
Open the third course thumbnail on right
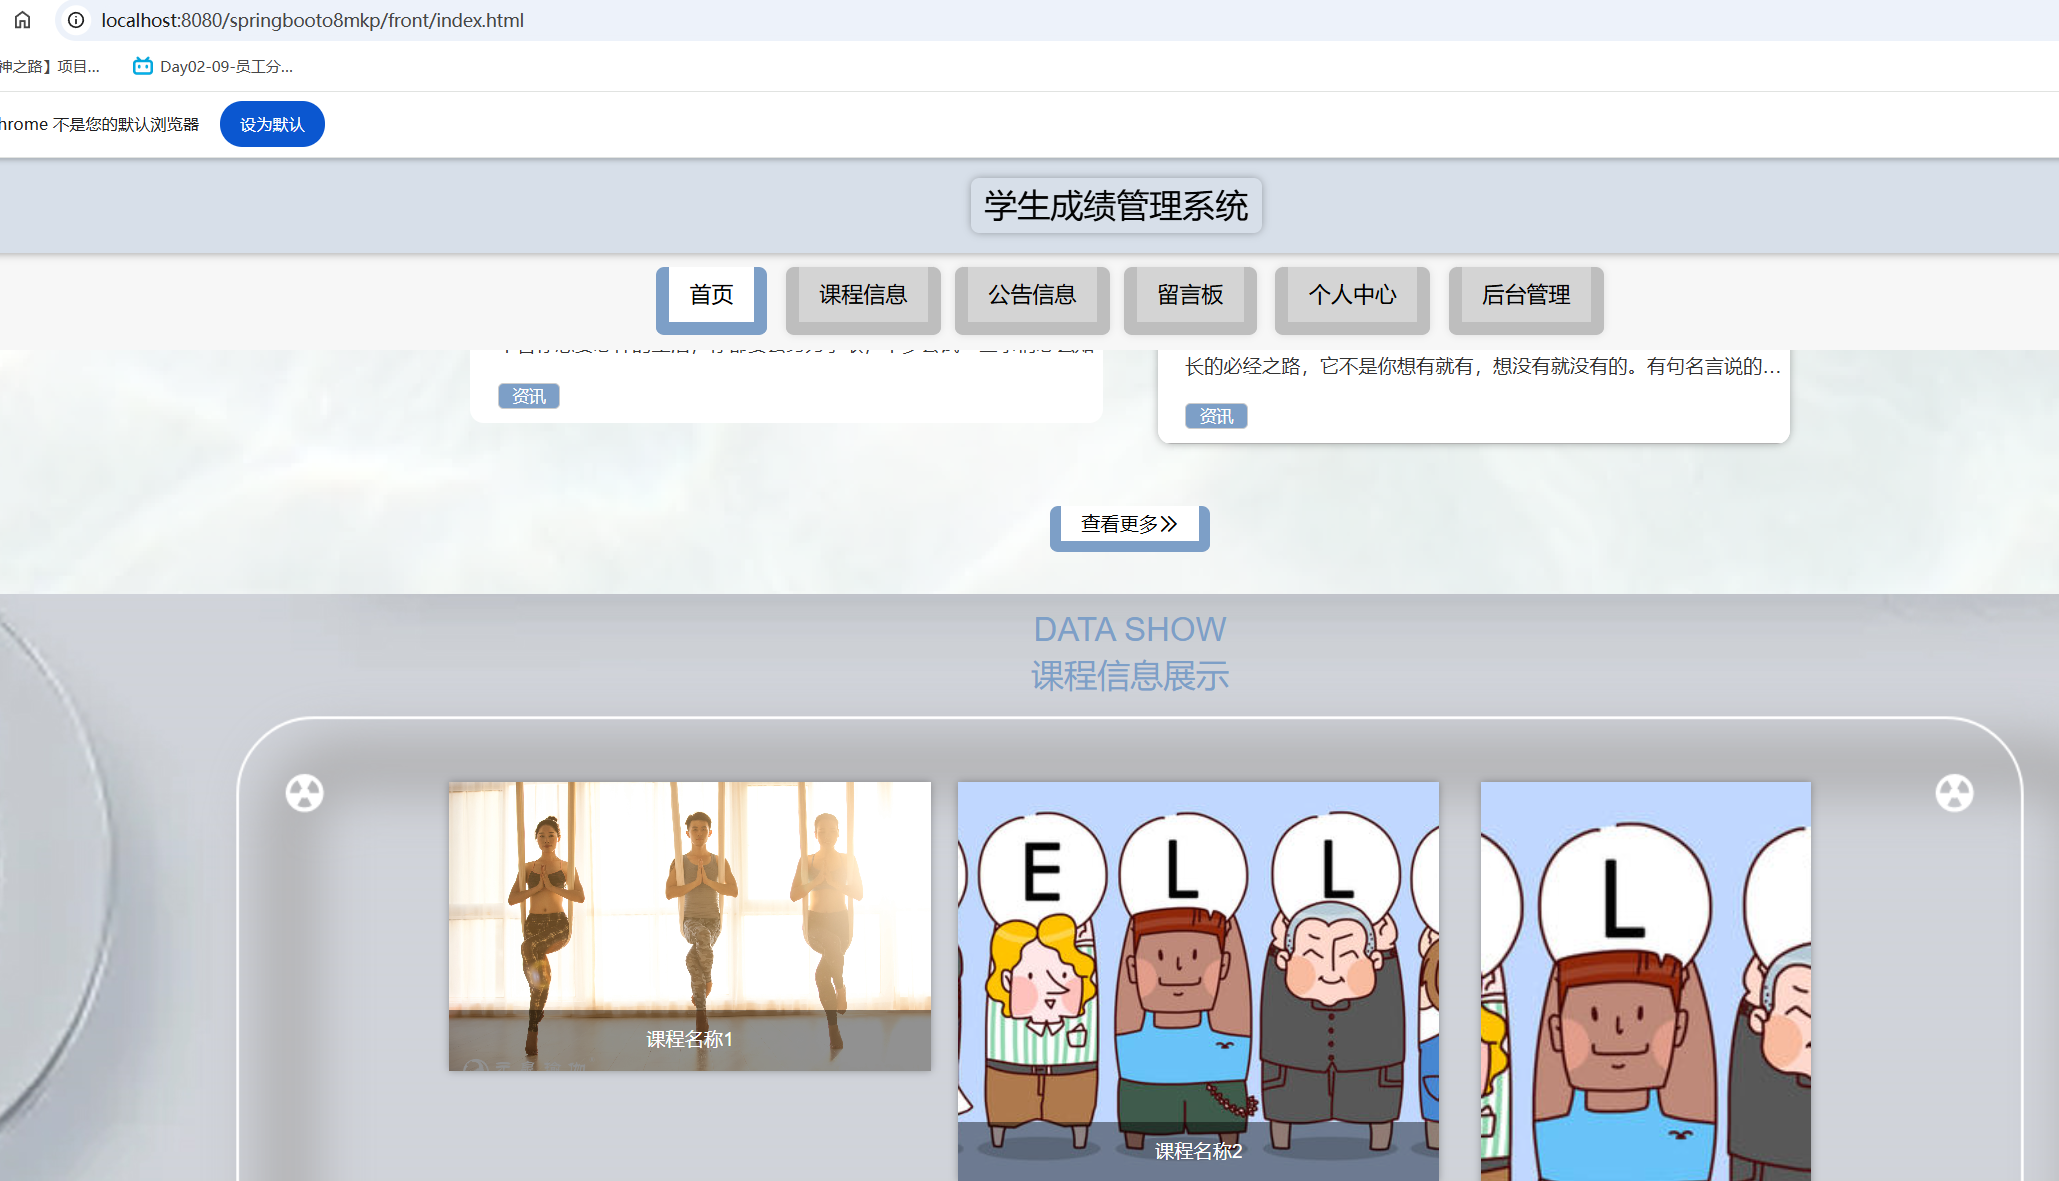[1645, 980]
